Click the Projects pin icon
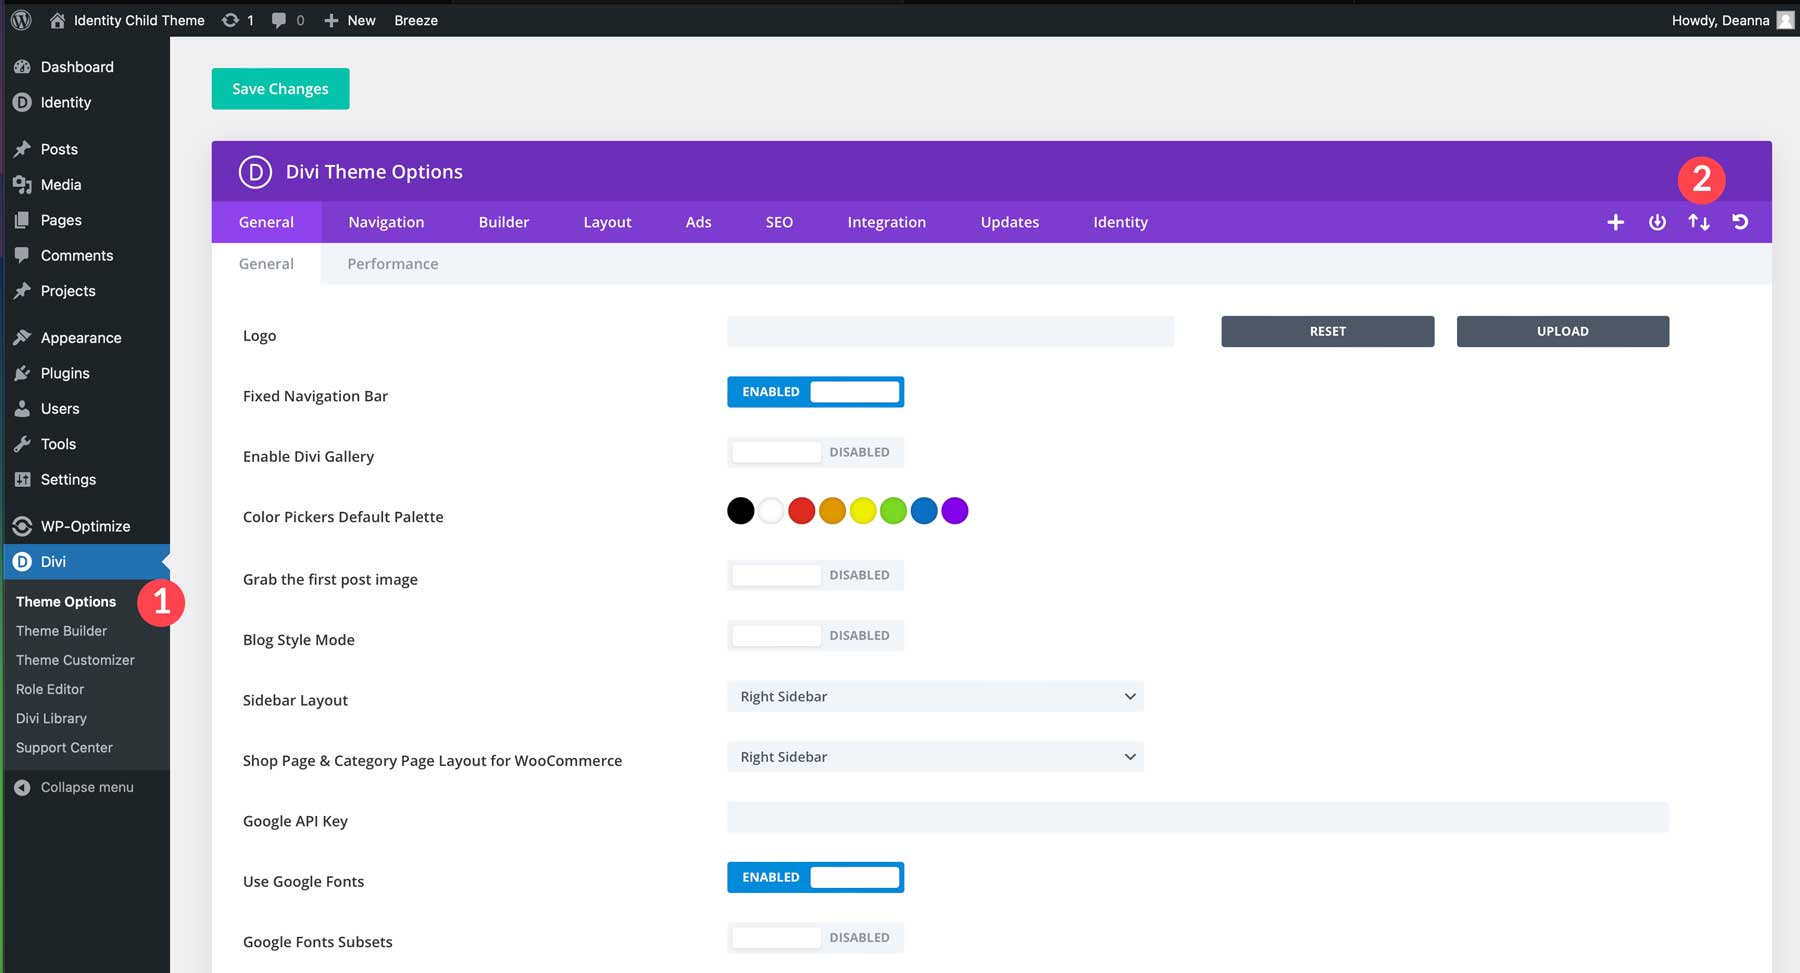Viewport: 1800px width, 973px height. (x=22, y=291)
